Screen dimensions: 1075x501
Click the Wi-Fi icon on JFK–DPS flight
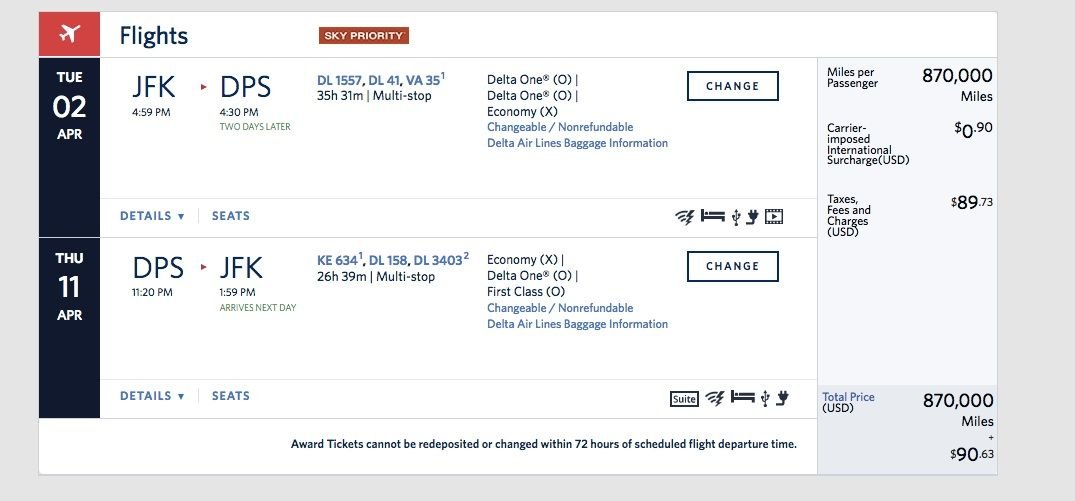684,216
